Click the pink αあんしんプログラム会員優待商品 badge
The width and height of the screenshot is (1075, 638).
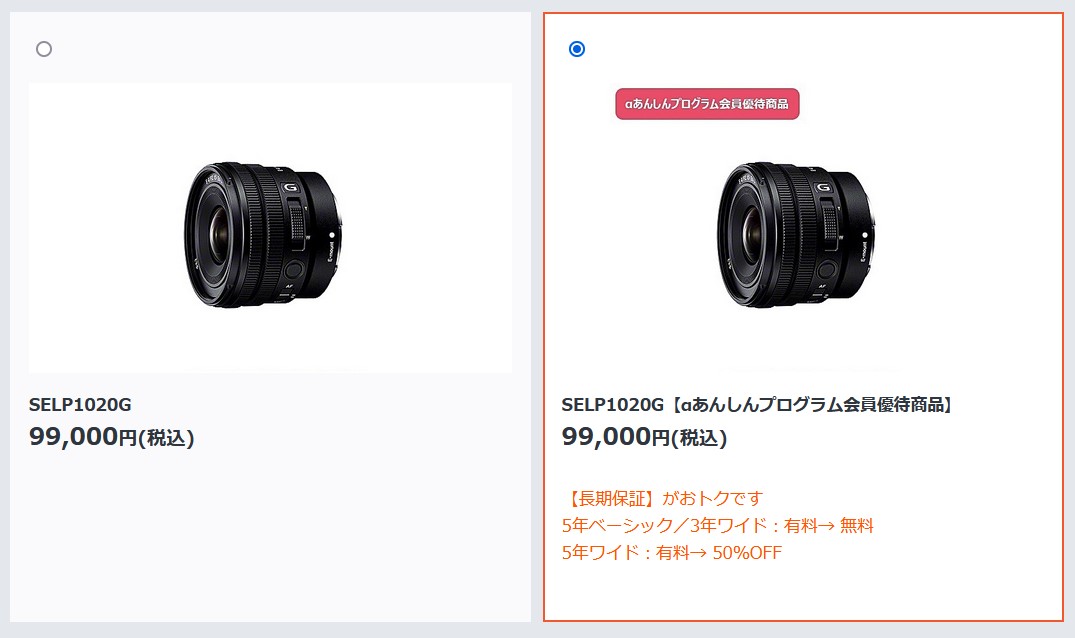coord(707,104)
